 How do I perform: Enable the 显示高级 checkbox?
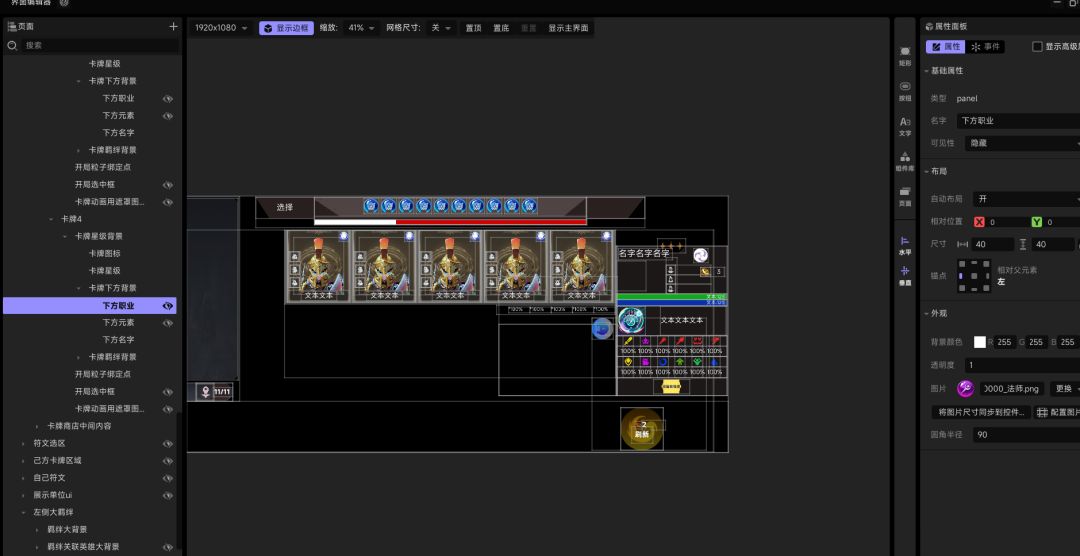pos(1037,47)
